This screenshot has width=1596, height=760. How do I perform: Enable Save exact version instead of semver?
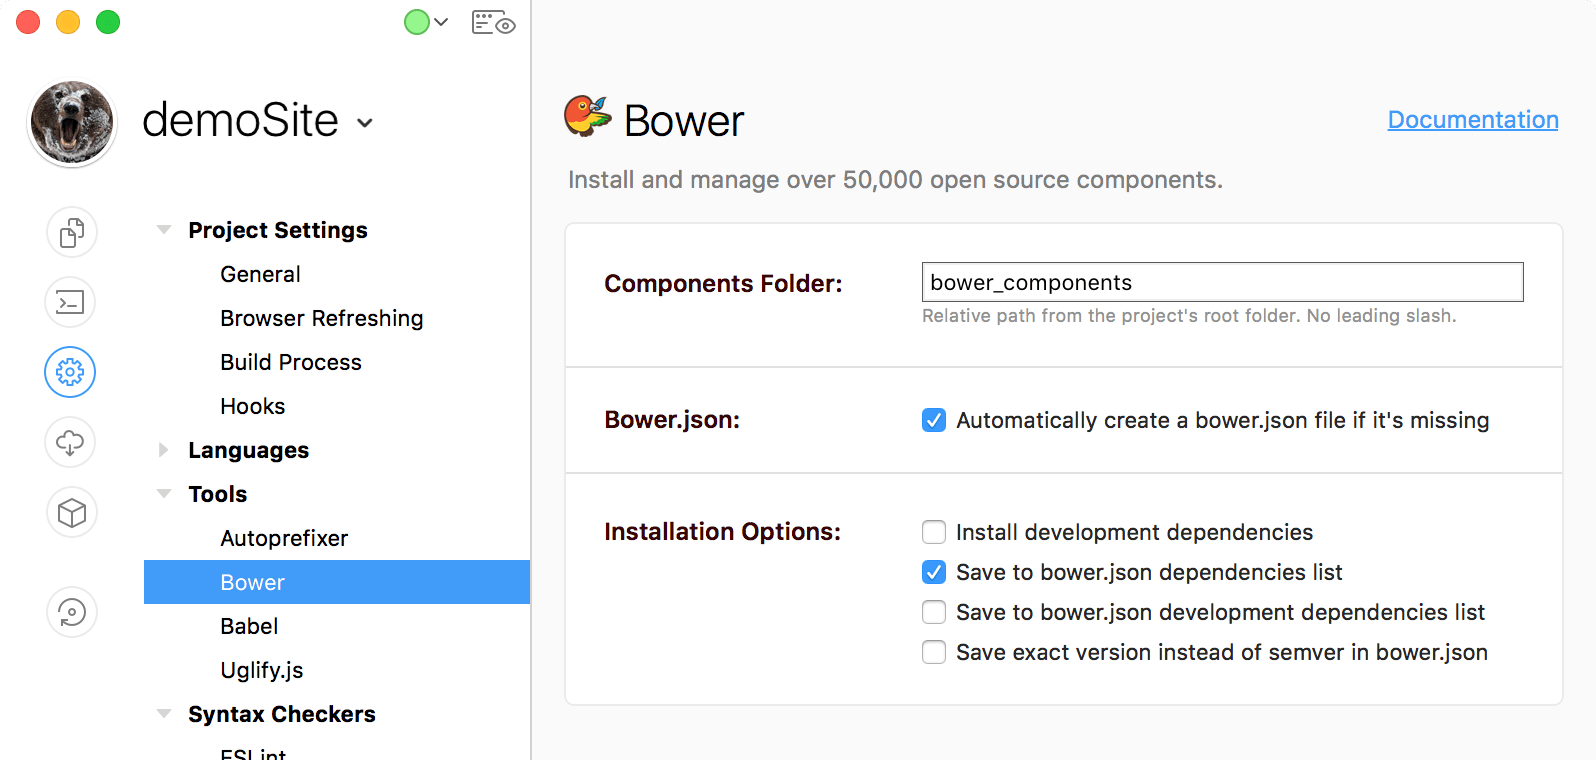(x=934, y=652)
